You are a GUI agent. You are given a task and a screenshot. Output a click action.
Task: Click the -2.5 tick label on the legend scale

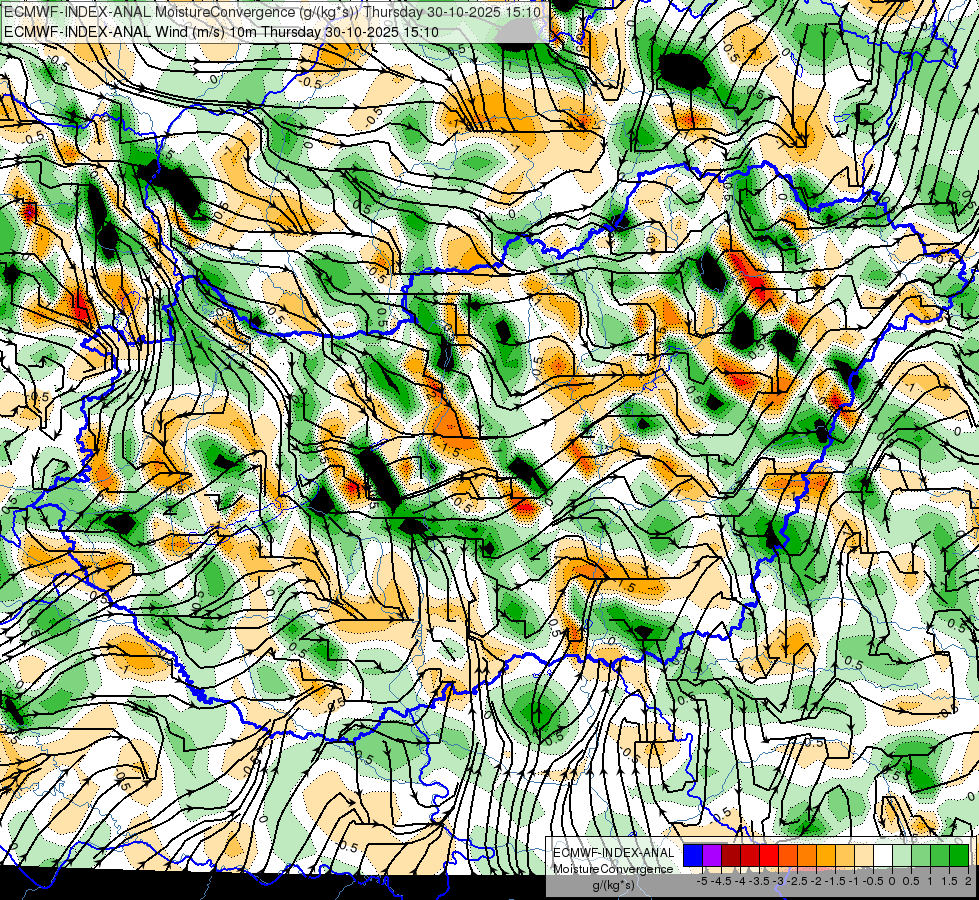tap(797, 881)
